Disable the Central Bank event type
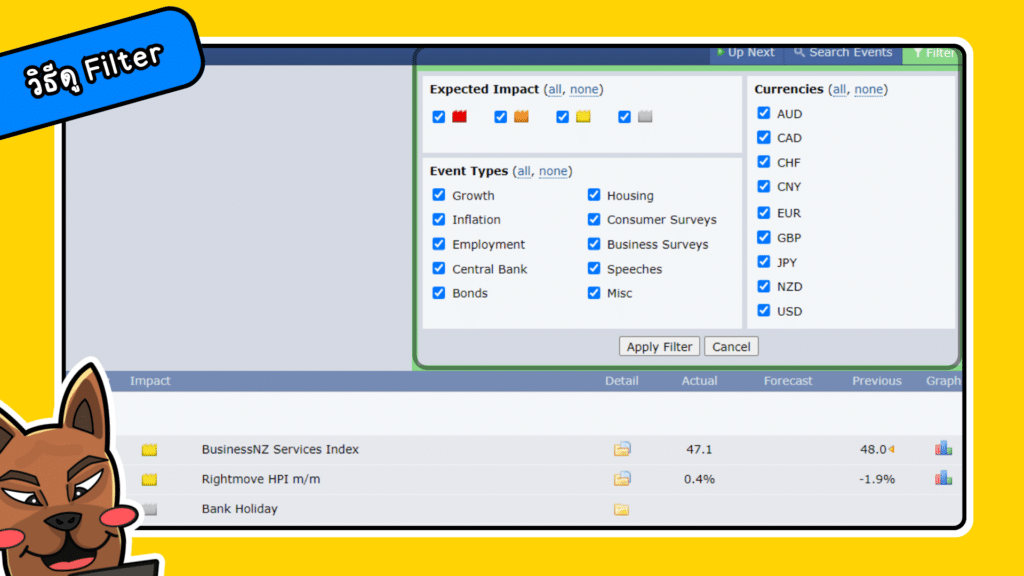The height and width of the screenshot is (576, 1024). 439,269
